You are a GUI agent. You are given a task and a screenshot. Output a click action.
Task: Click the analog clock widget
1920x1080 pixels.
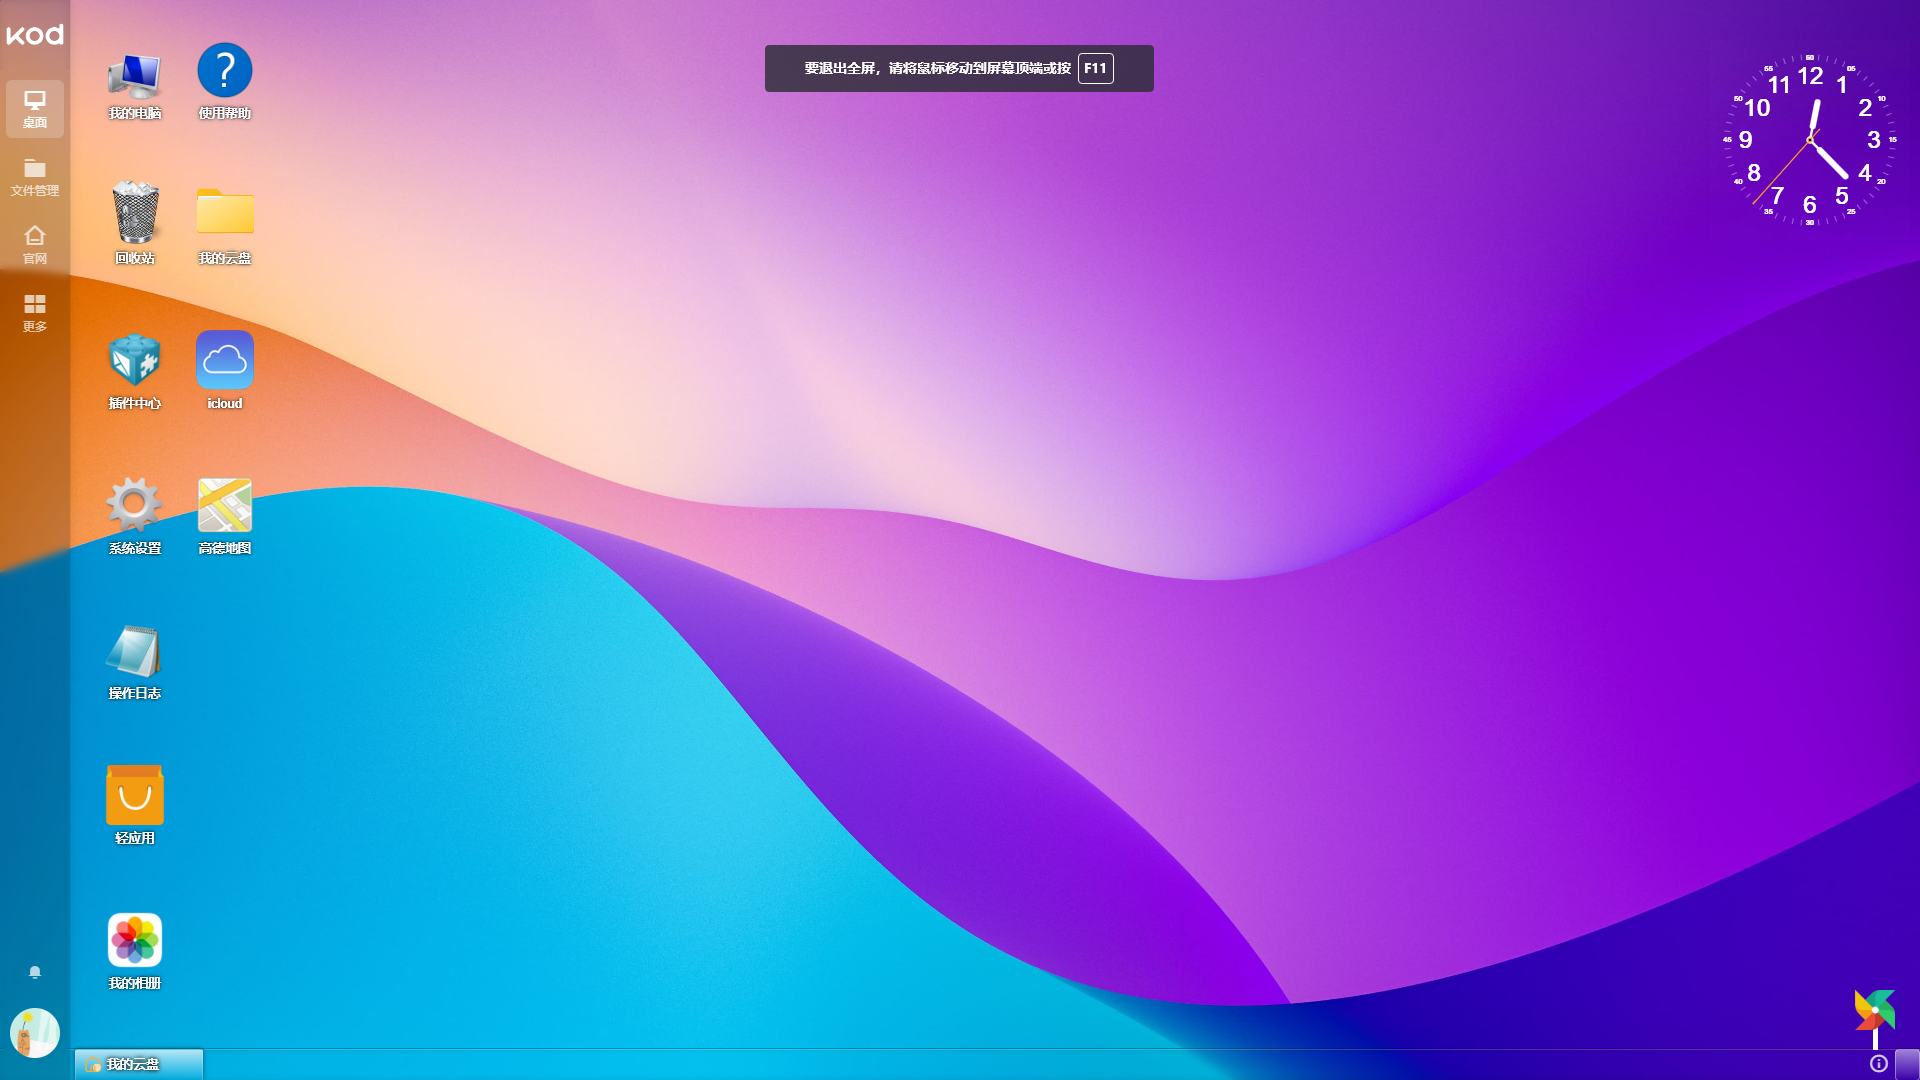(x=1810, y=140)
